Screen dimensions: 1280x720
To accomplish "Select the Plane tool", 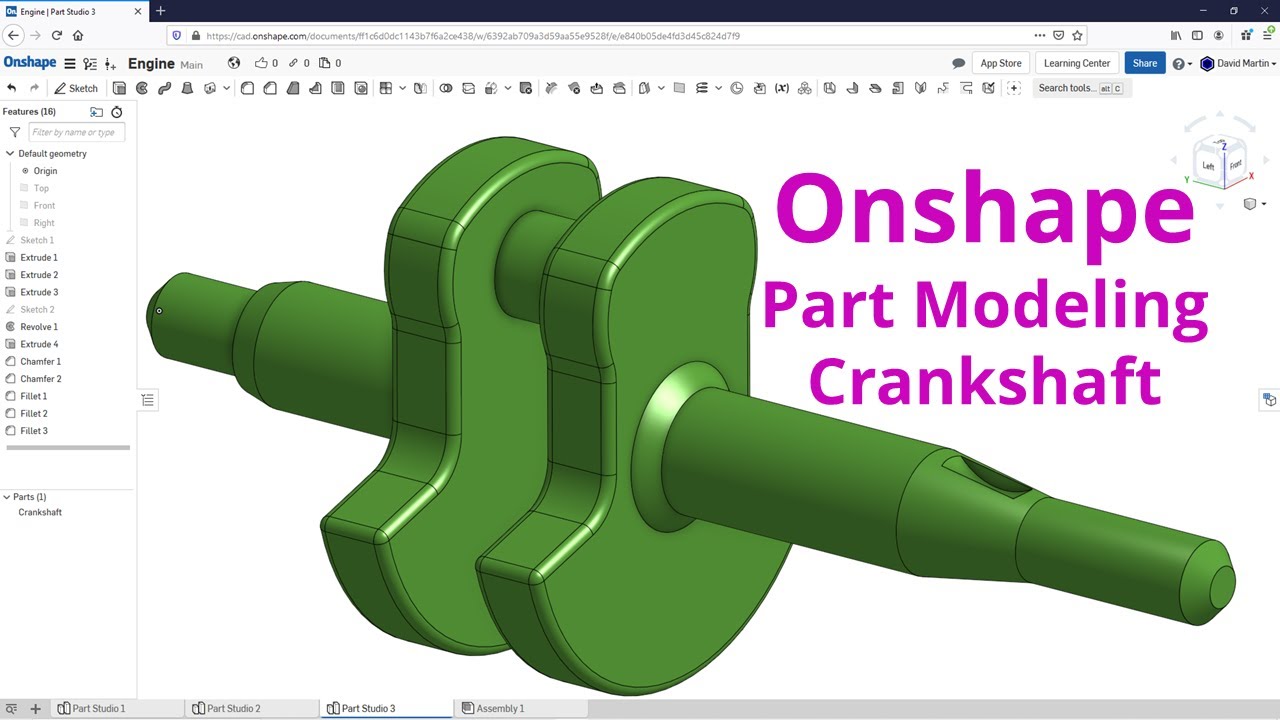I will (x=679, y=88).
